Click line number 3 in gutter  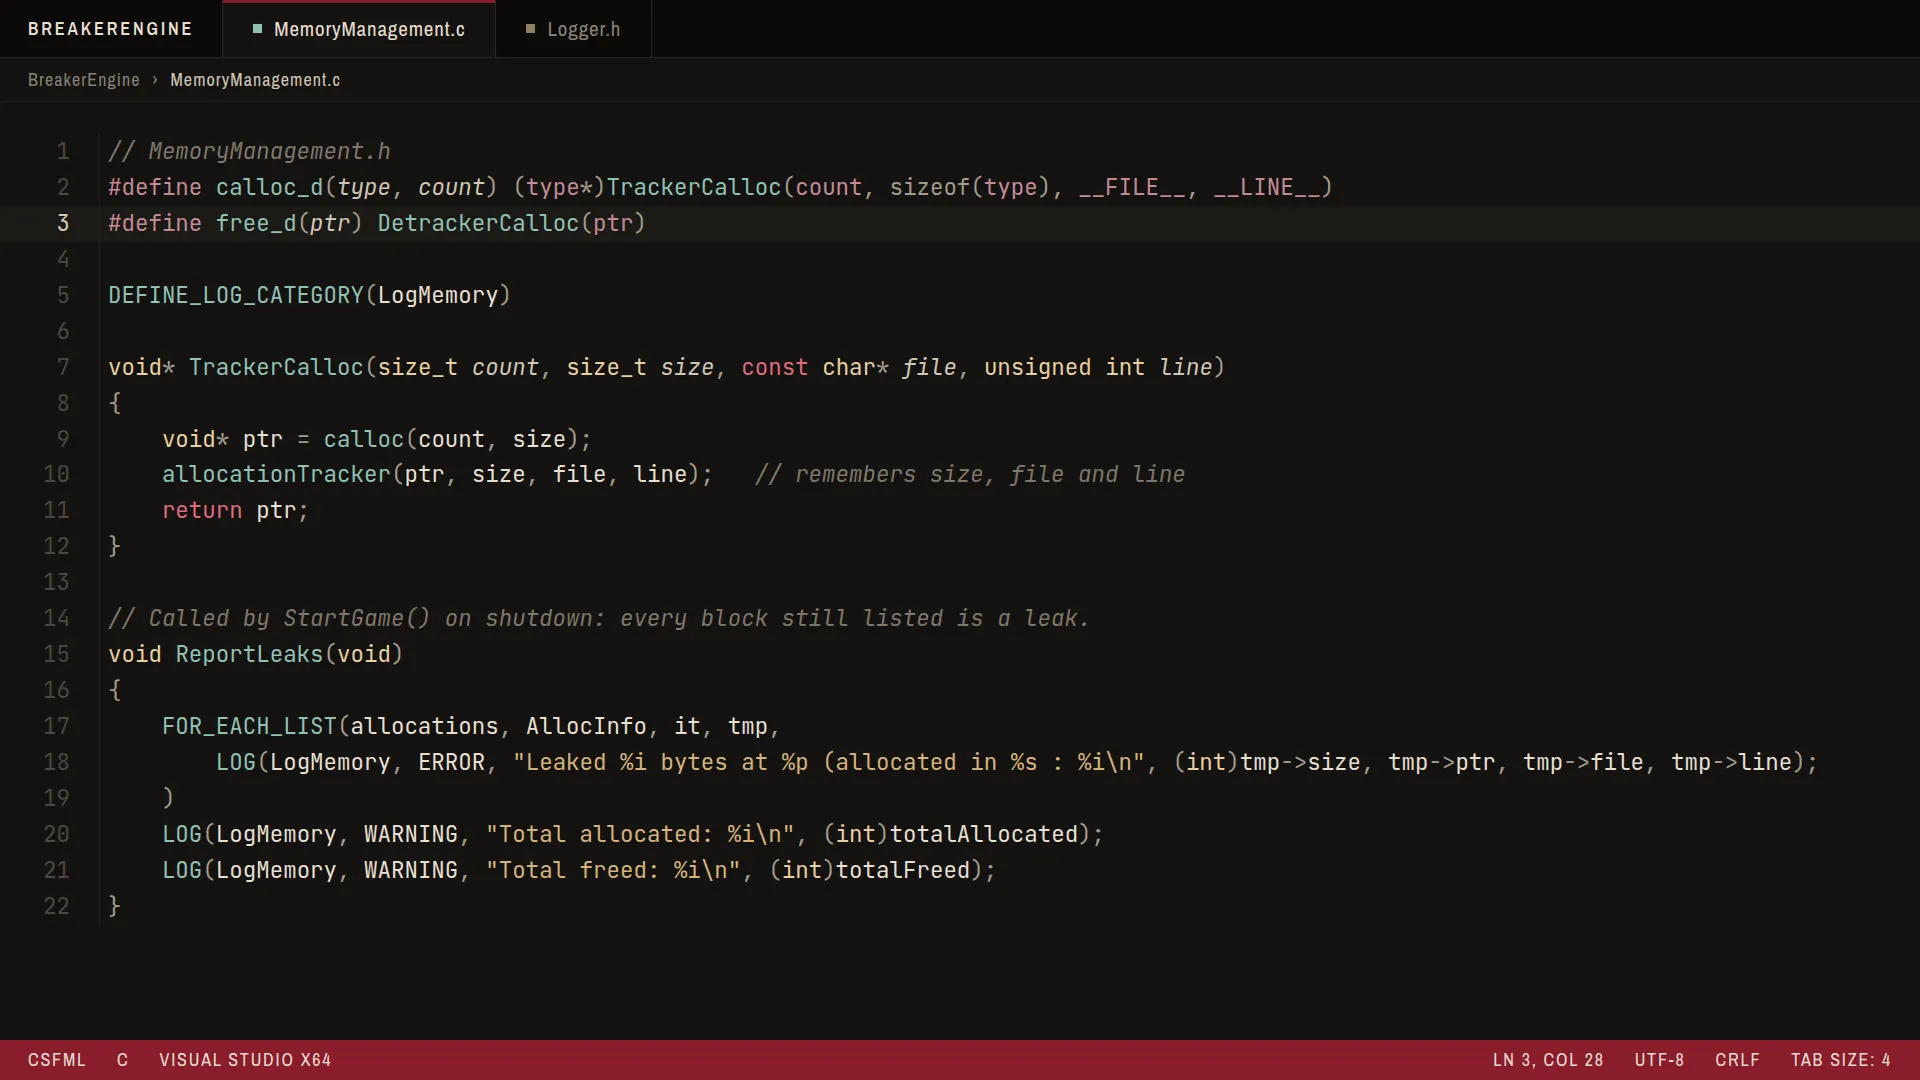[x=63, y=223]
